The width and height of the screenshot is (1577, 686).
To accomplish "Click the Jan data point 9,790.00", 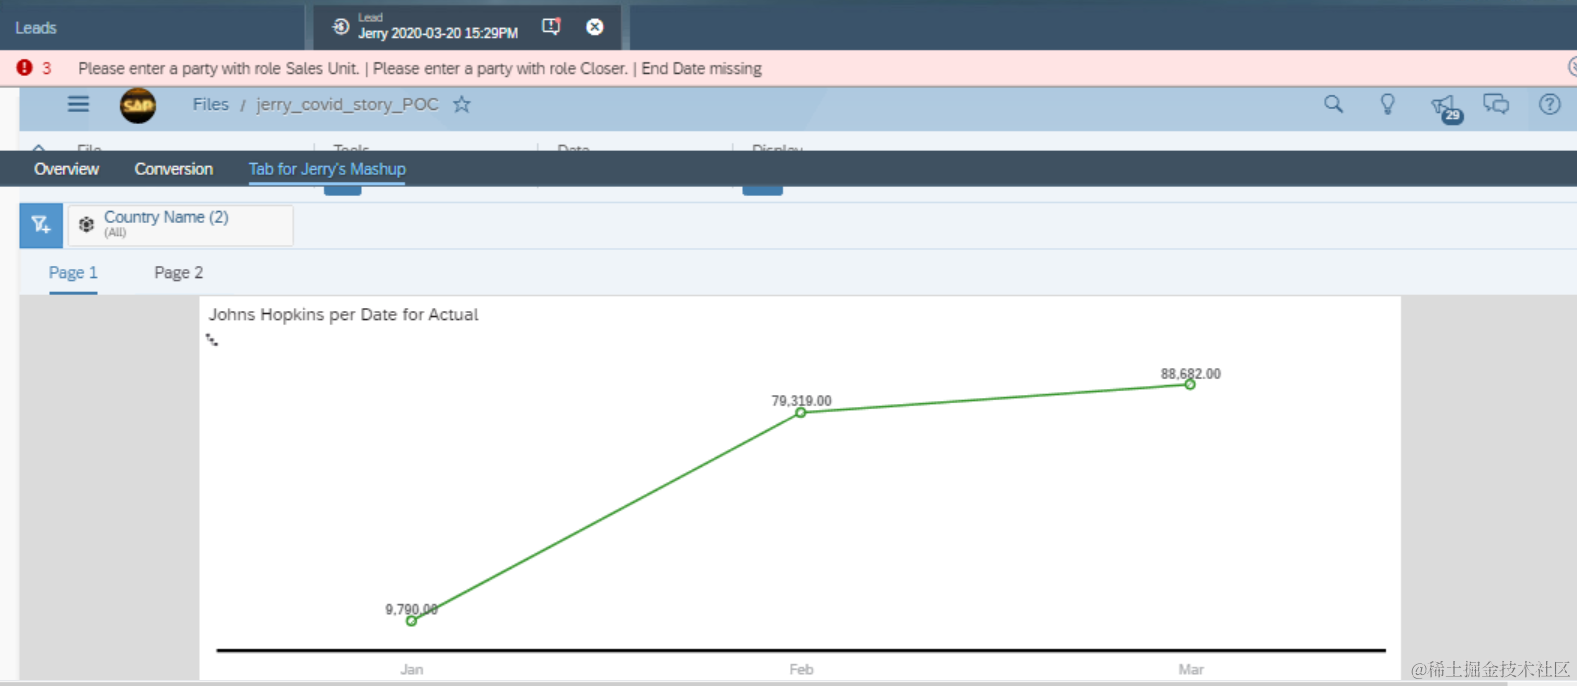I will pos(411,621).
